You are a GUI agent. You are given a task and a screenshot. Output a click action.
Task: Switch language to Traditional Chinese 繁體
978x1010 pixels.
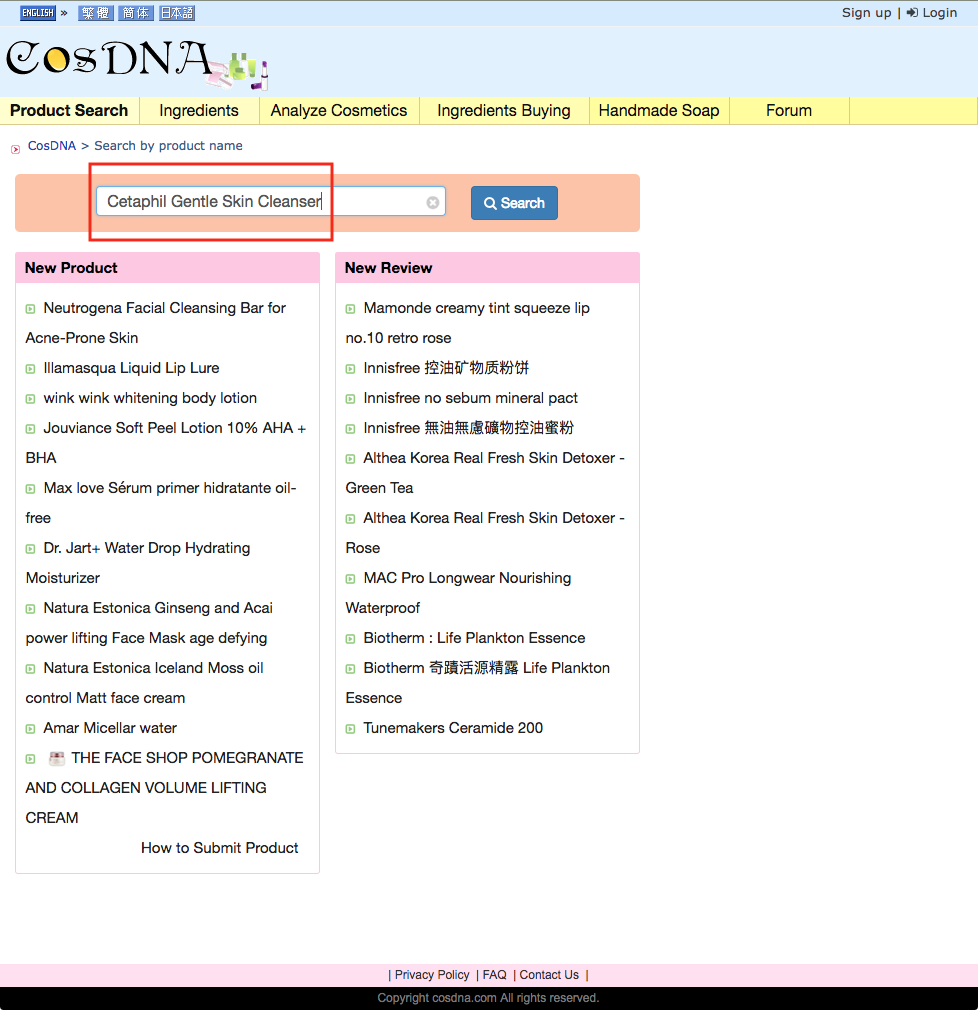96,13
